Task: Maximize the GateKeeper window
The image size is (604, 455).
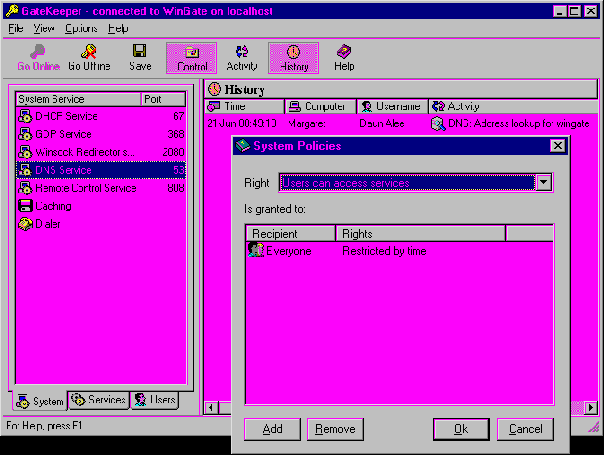Action: (575, 11)
